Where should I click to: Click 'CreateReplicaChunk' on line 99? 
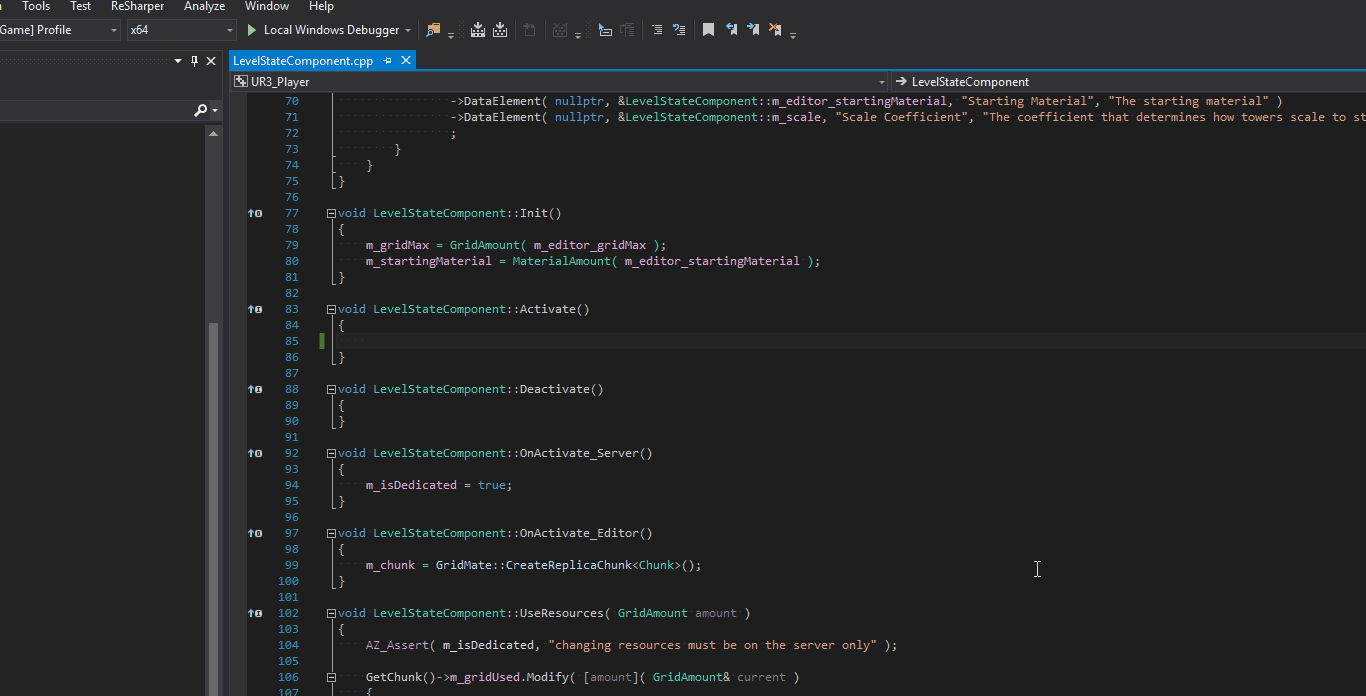pyautogui.click(x=569, y=565)
